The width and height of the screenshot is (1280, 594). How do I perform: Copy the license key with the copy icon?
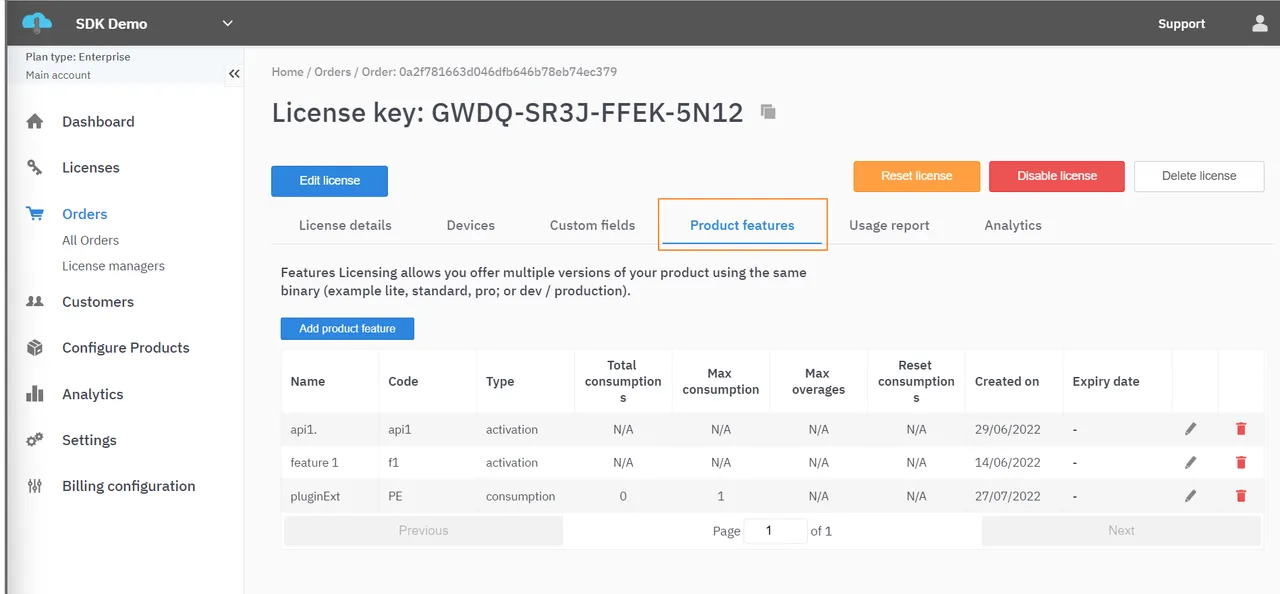[766, 112]
